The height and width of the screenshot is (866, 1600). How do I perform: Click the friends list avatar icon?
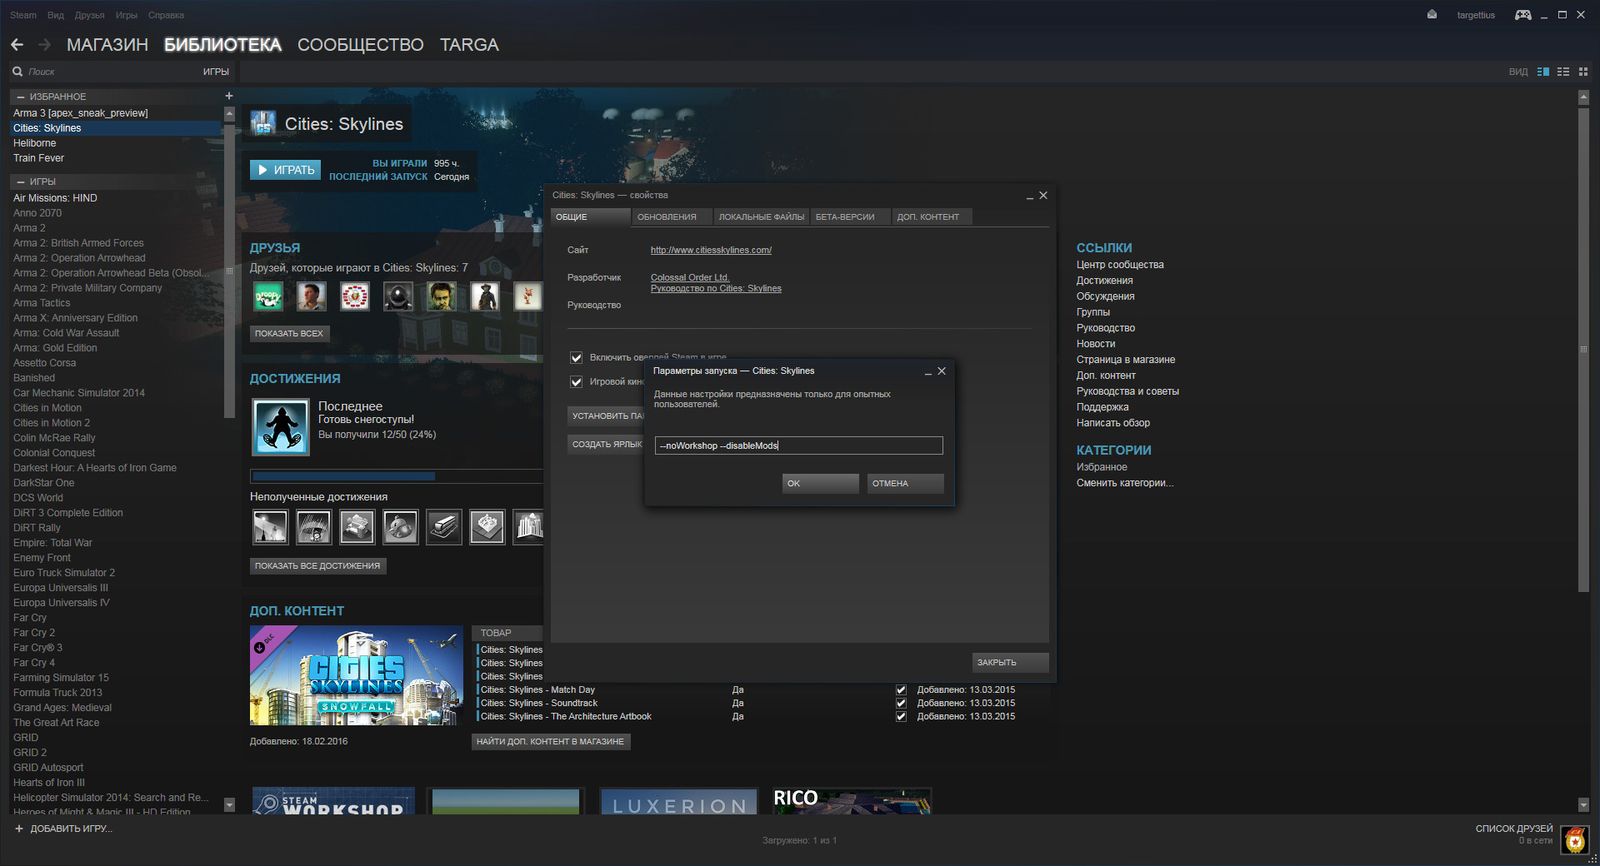1575,840
